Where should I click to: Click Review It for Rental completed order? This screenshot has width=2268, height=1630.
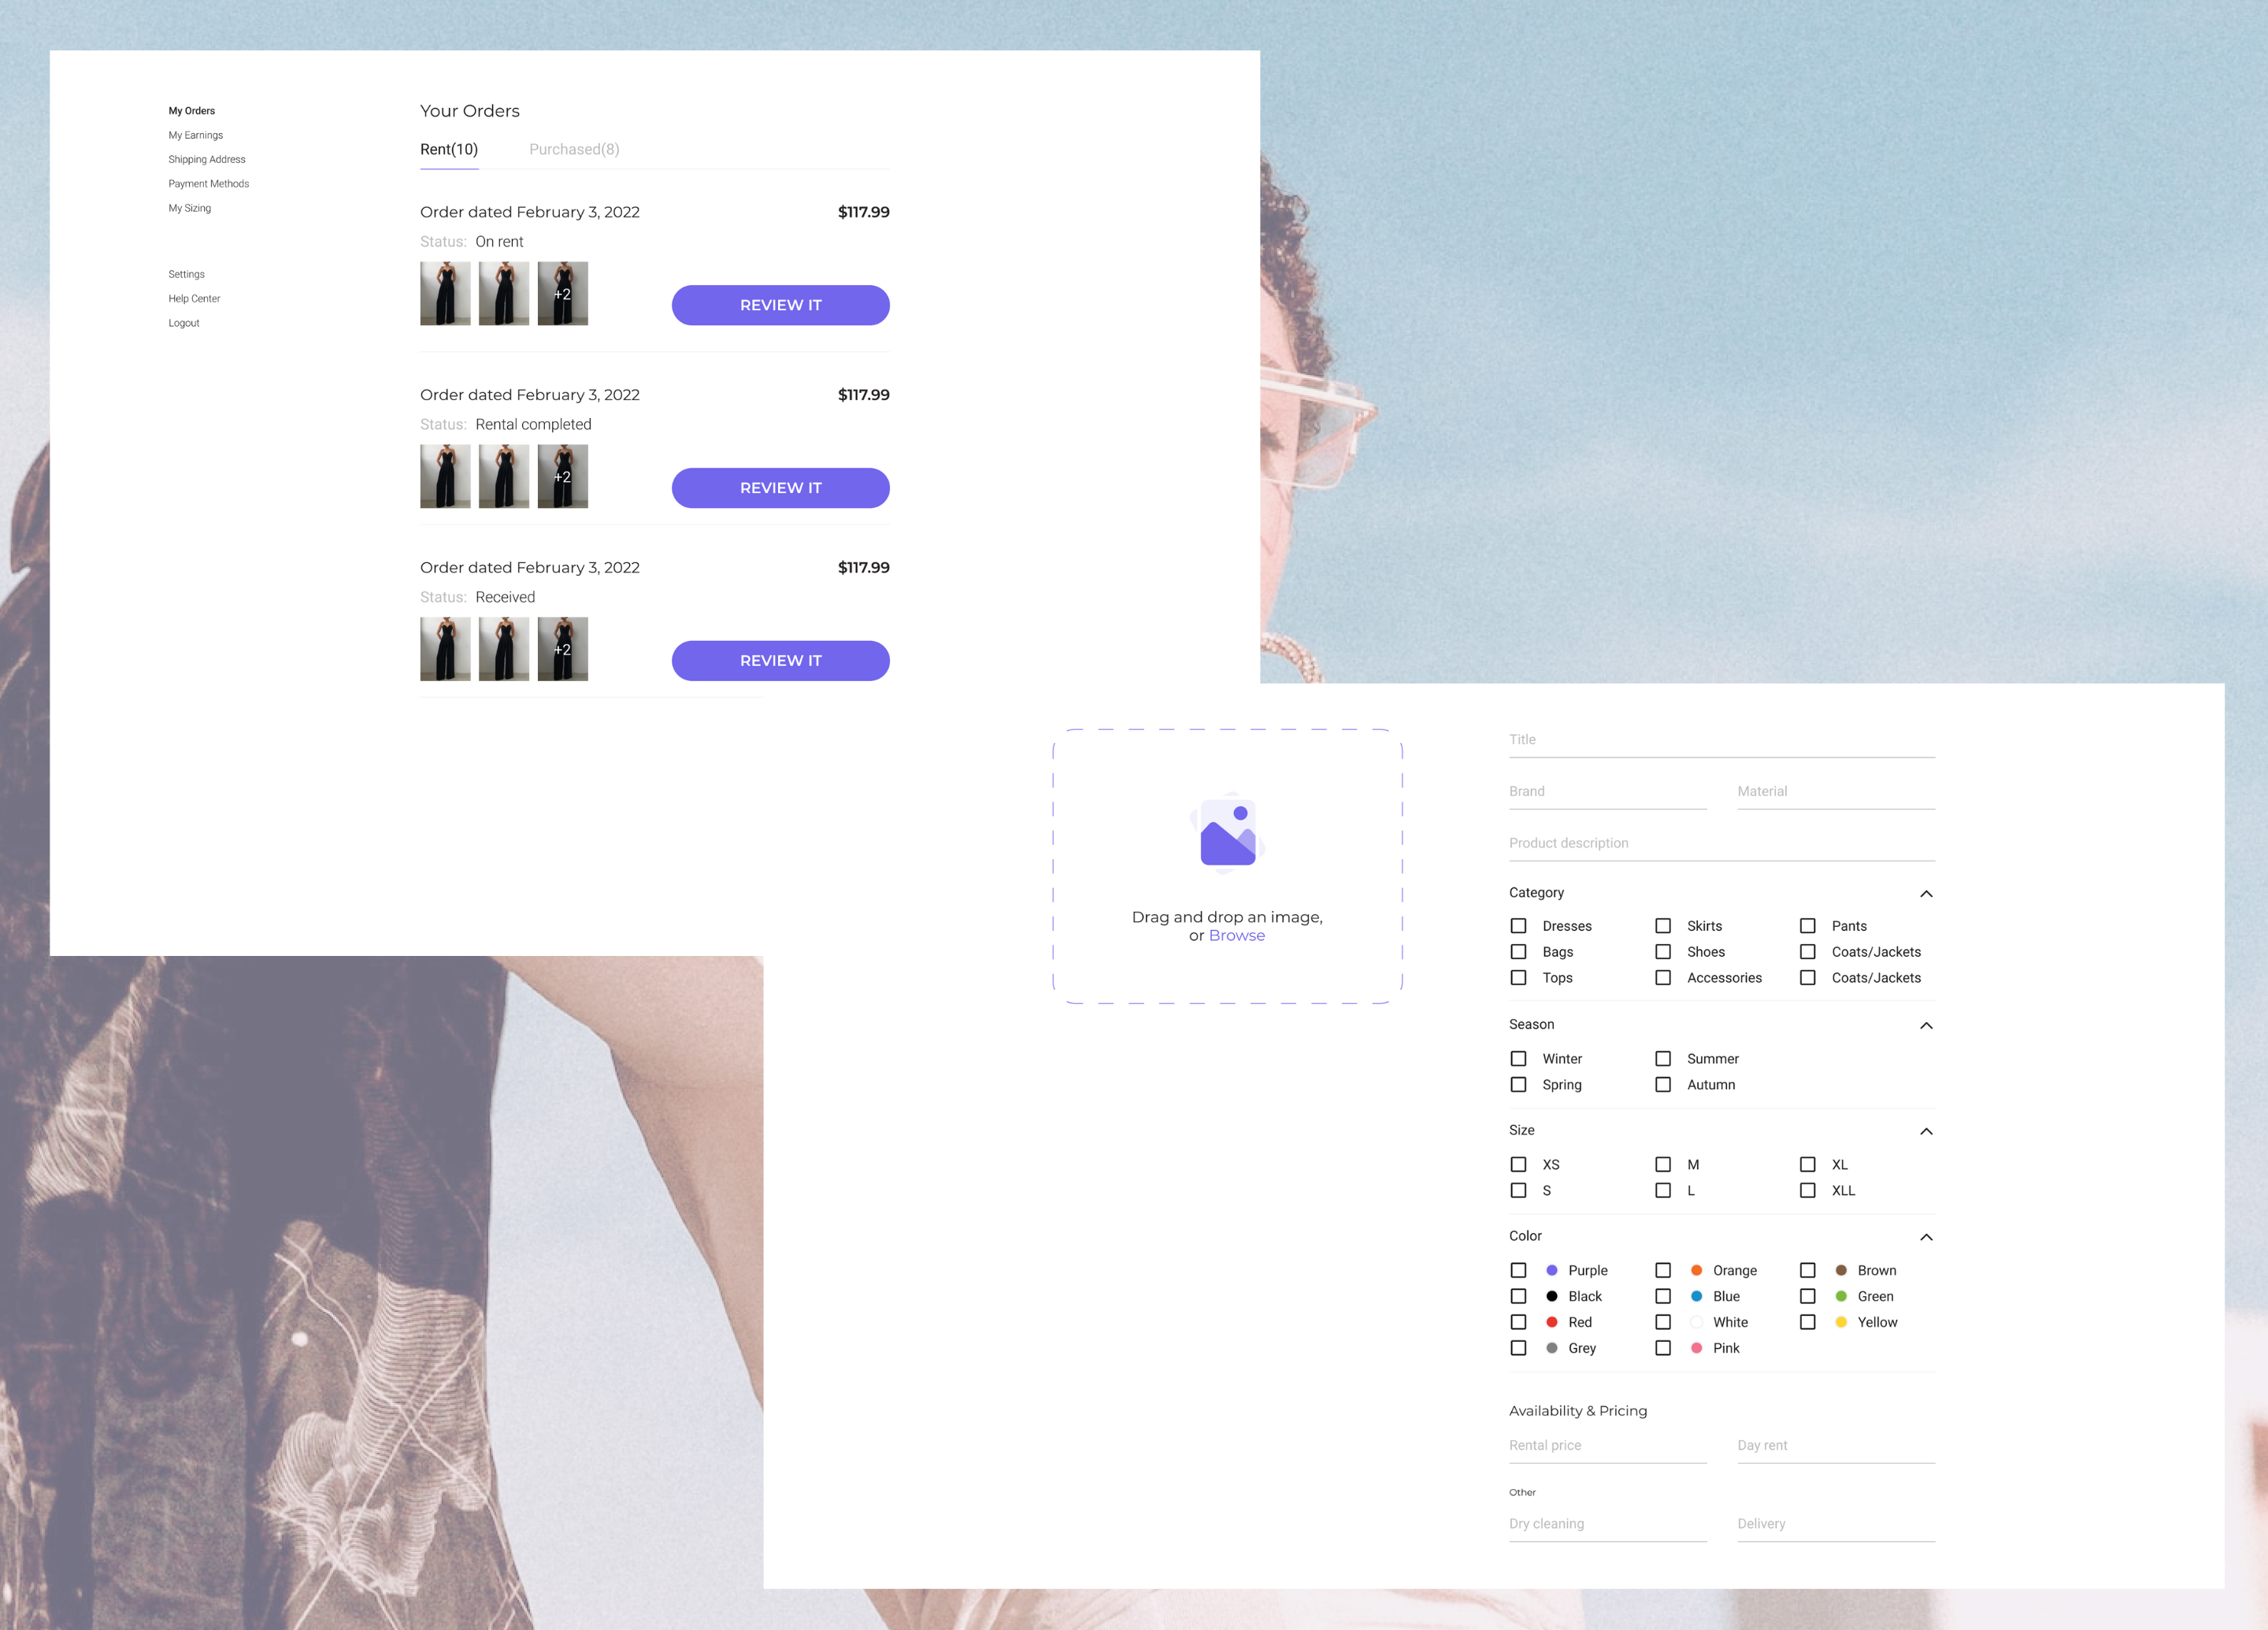pos(780,487)
